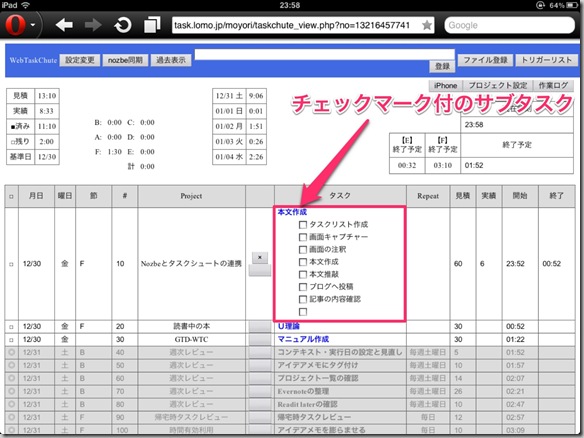The width and height of the screenshot is (584, 438).
Task: Tap the orientation lock status icon
Action: [540, 5]
